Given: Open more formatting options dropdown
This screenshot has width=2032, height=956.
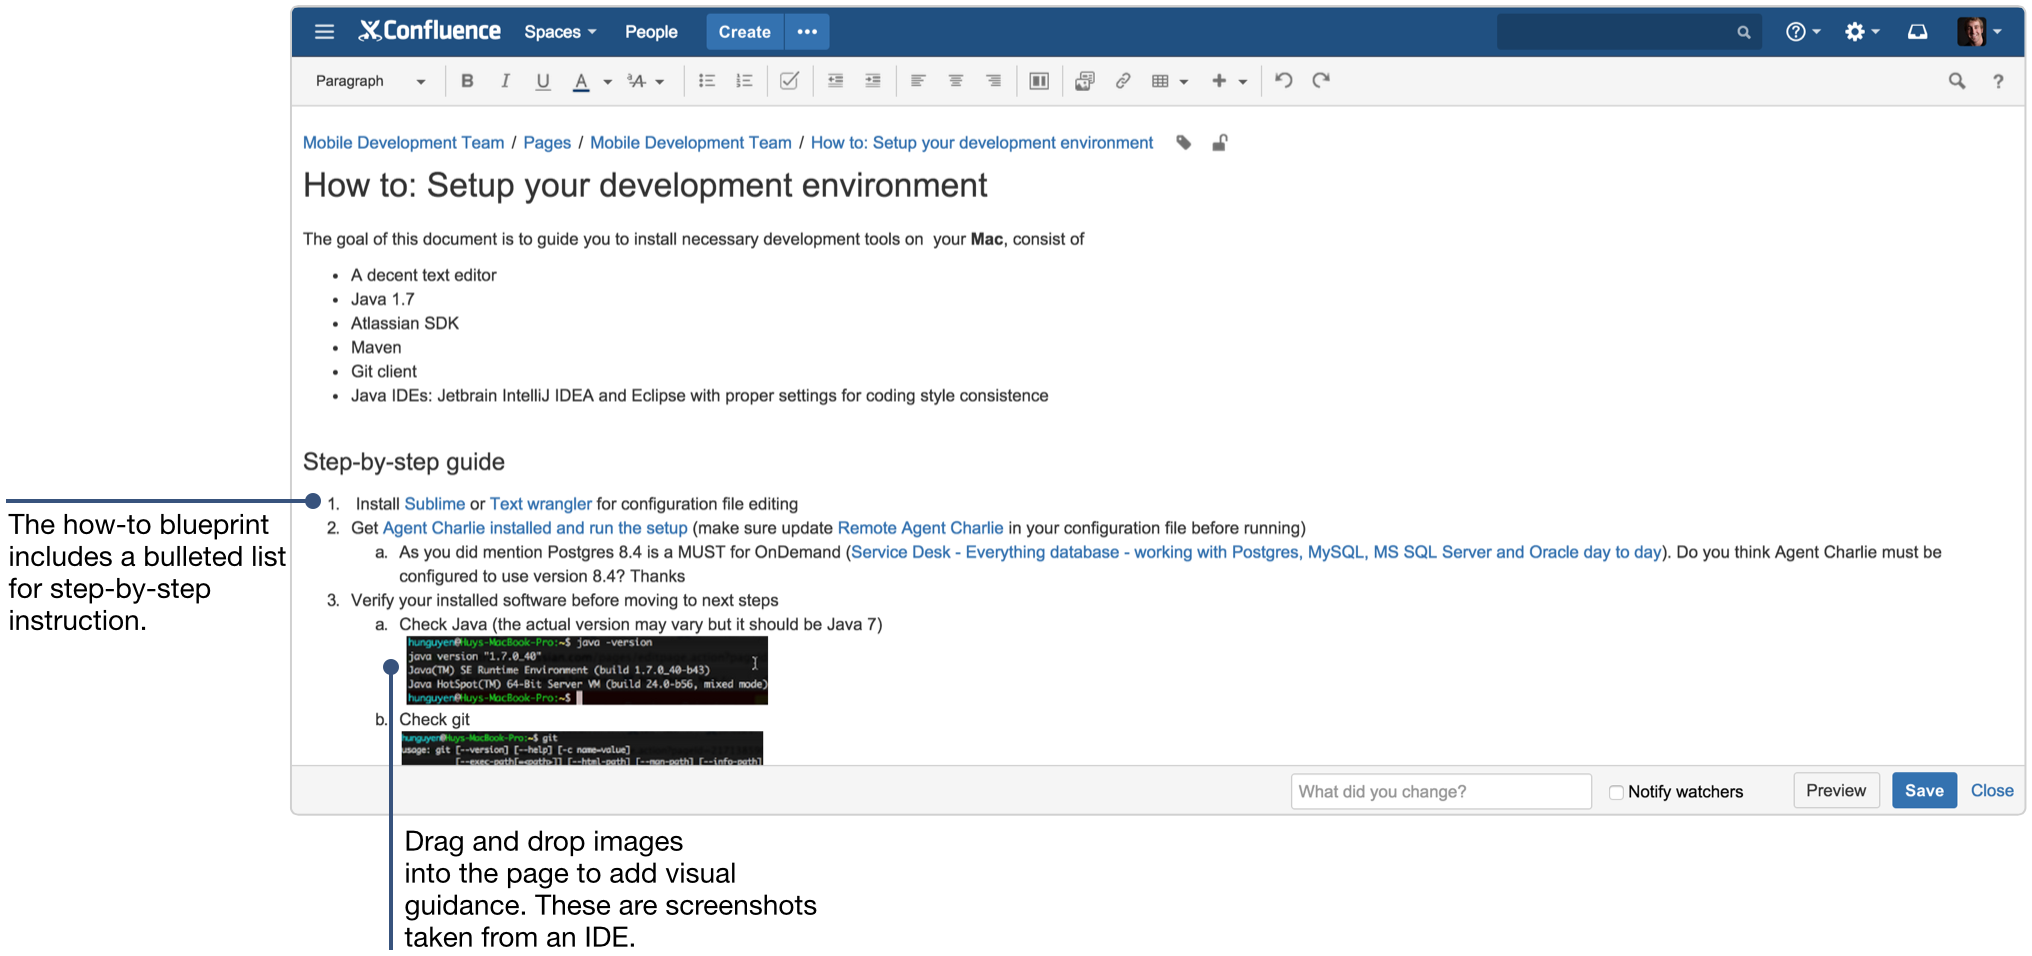Looking at the screenshot, I should pyautogui.click(x=646, y=81).
